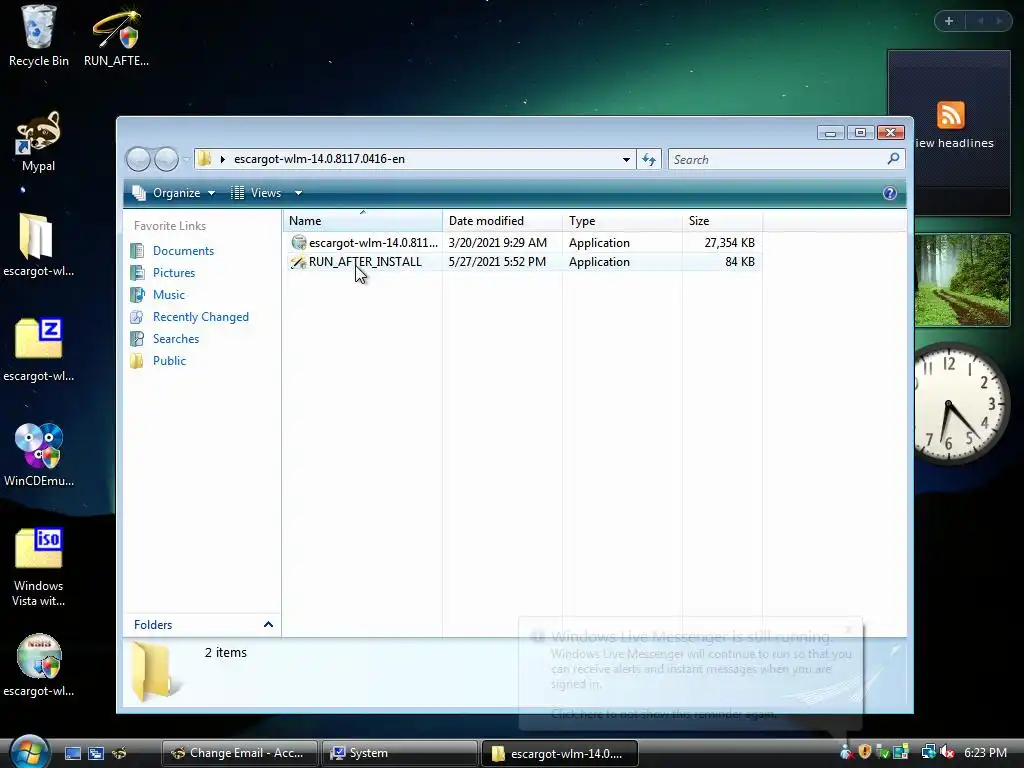1024x768 pixels.
Task: Click the volume muted tray icon
Action: pos(947,752)
